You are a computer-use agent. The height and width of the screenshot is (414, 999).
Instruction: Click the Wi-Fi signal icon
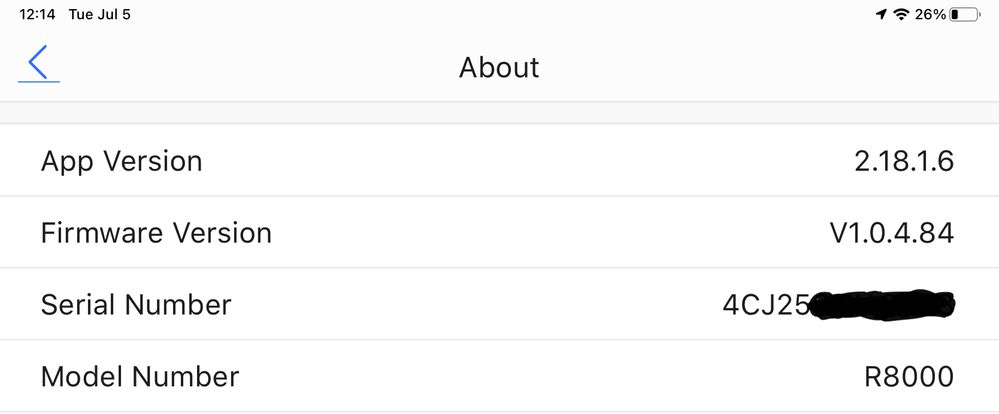(x=901, y=15)
